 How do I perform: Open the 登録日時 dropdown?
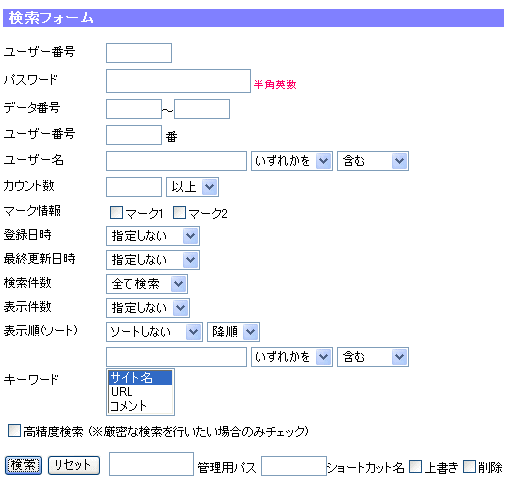click(x=153, y=236)
